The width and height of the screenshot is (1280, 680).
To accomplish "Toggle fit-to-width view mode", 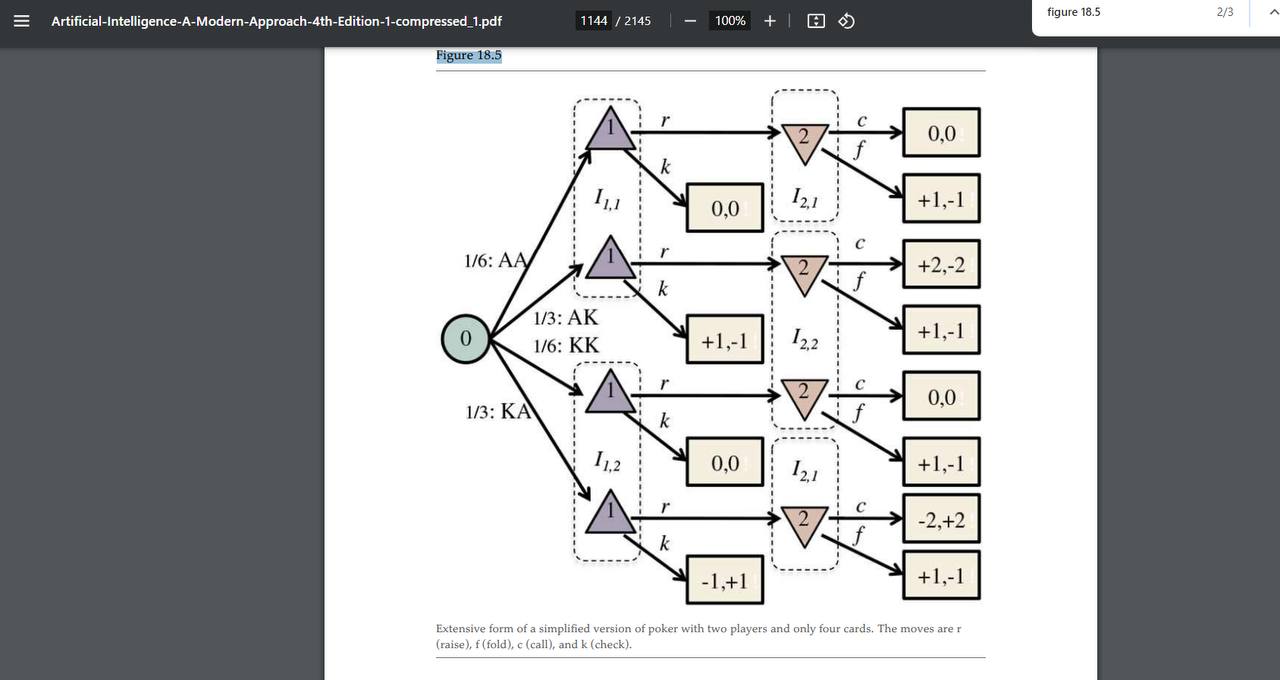I will pyautogui.click(x=816, y=20).
